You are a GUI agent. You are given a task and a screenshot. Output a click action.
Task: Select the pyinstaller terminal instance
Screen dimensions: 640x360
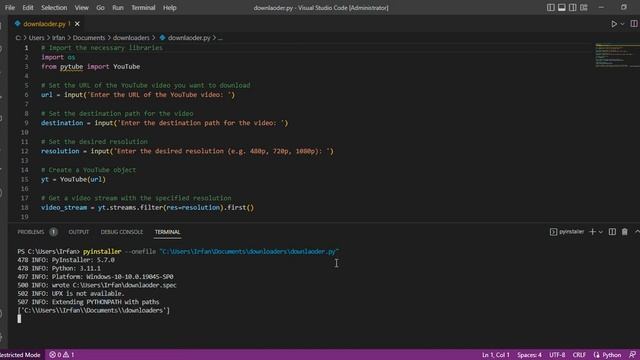click(x=567, y=232)
